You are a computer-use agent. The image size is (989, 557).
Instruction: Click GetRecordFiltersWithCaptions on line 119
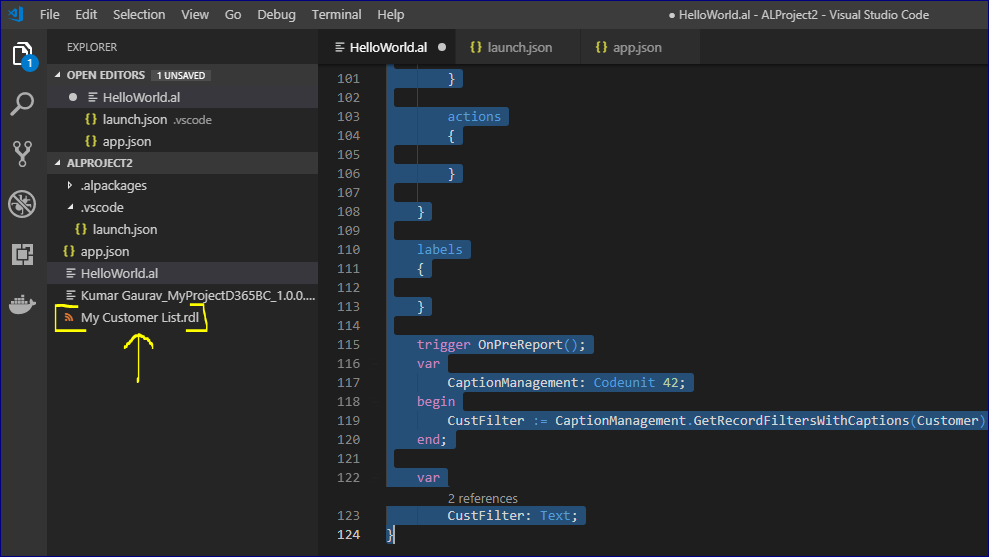(x=800, y=420)
